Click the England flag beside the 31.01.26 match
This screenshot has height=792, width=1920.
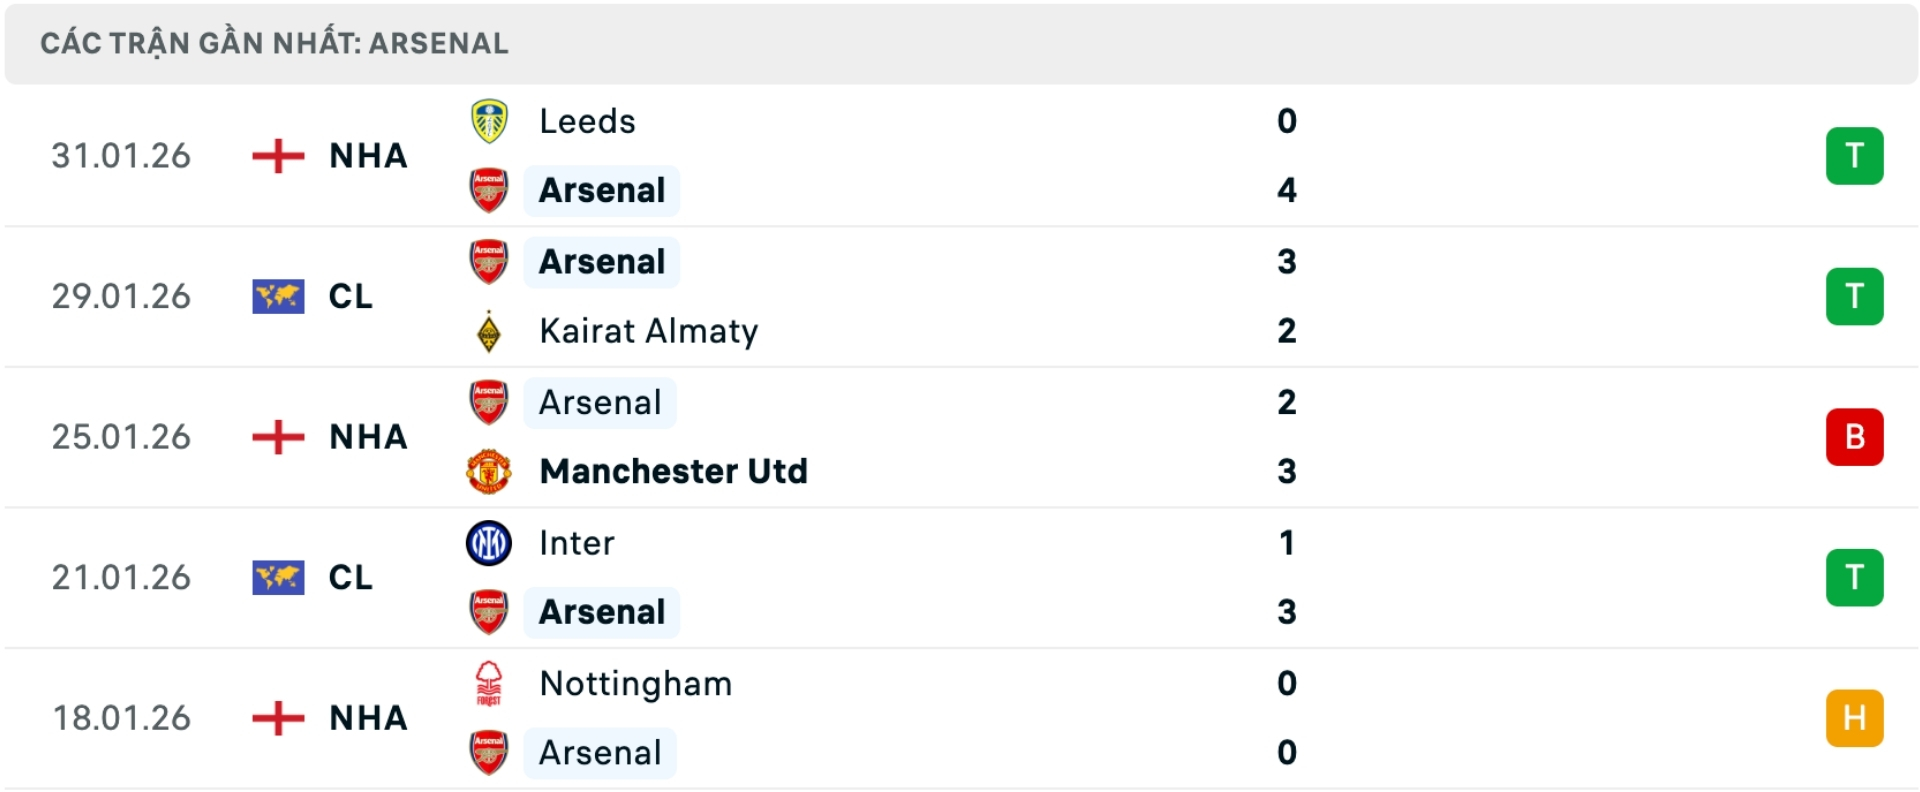tap(277, 156)
